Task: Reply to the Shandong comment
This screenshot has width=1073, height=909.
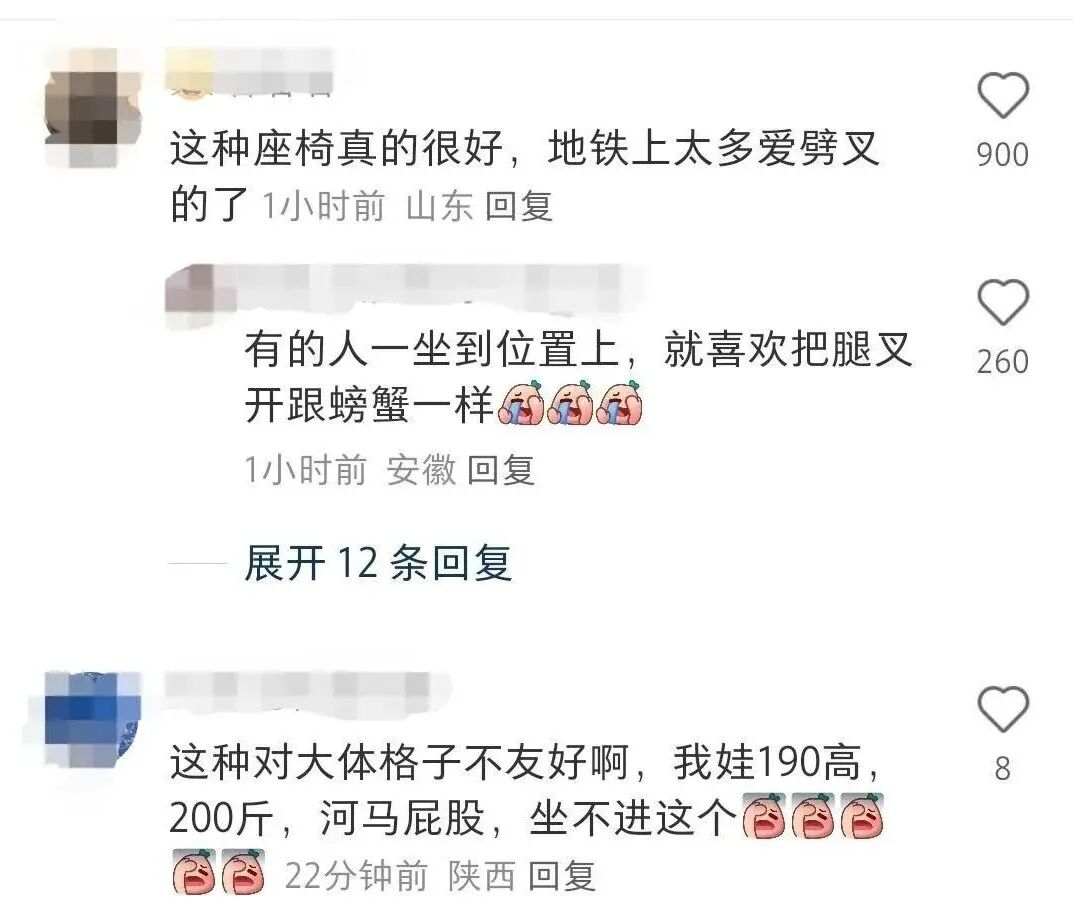Action: coord(519,205)
